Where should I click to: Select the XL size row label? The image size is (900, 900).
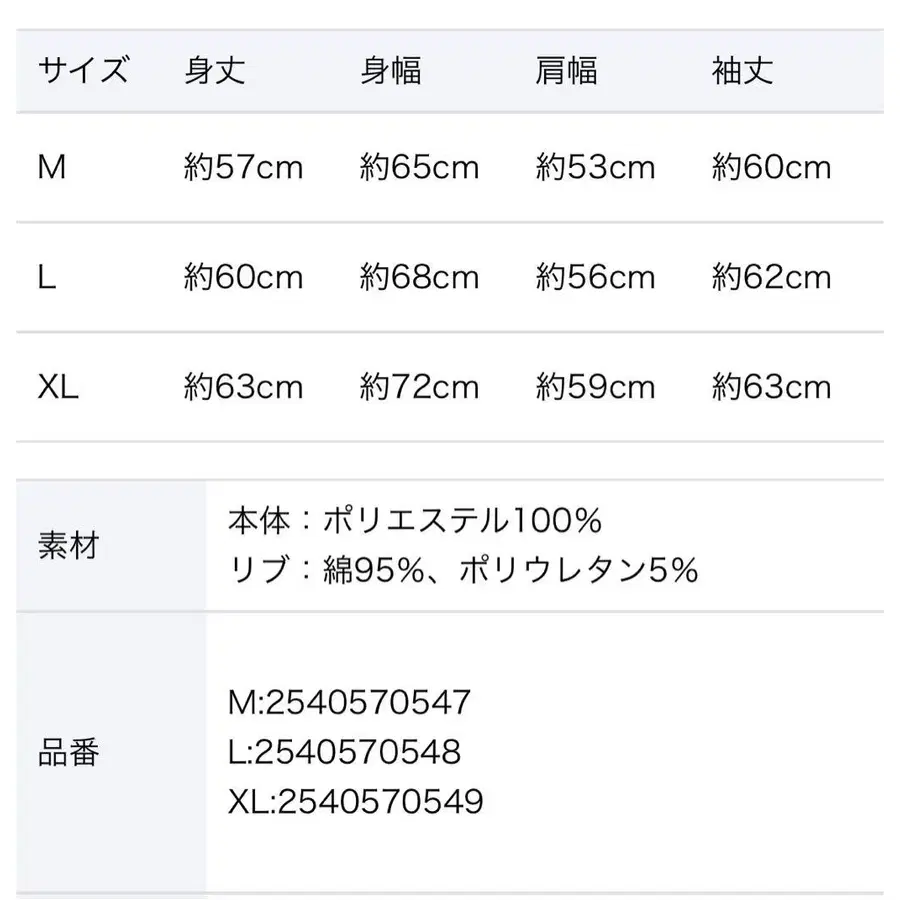58,386
